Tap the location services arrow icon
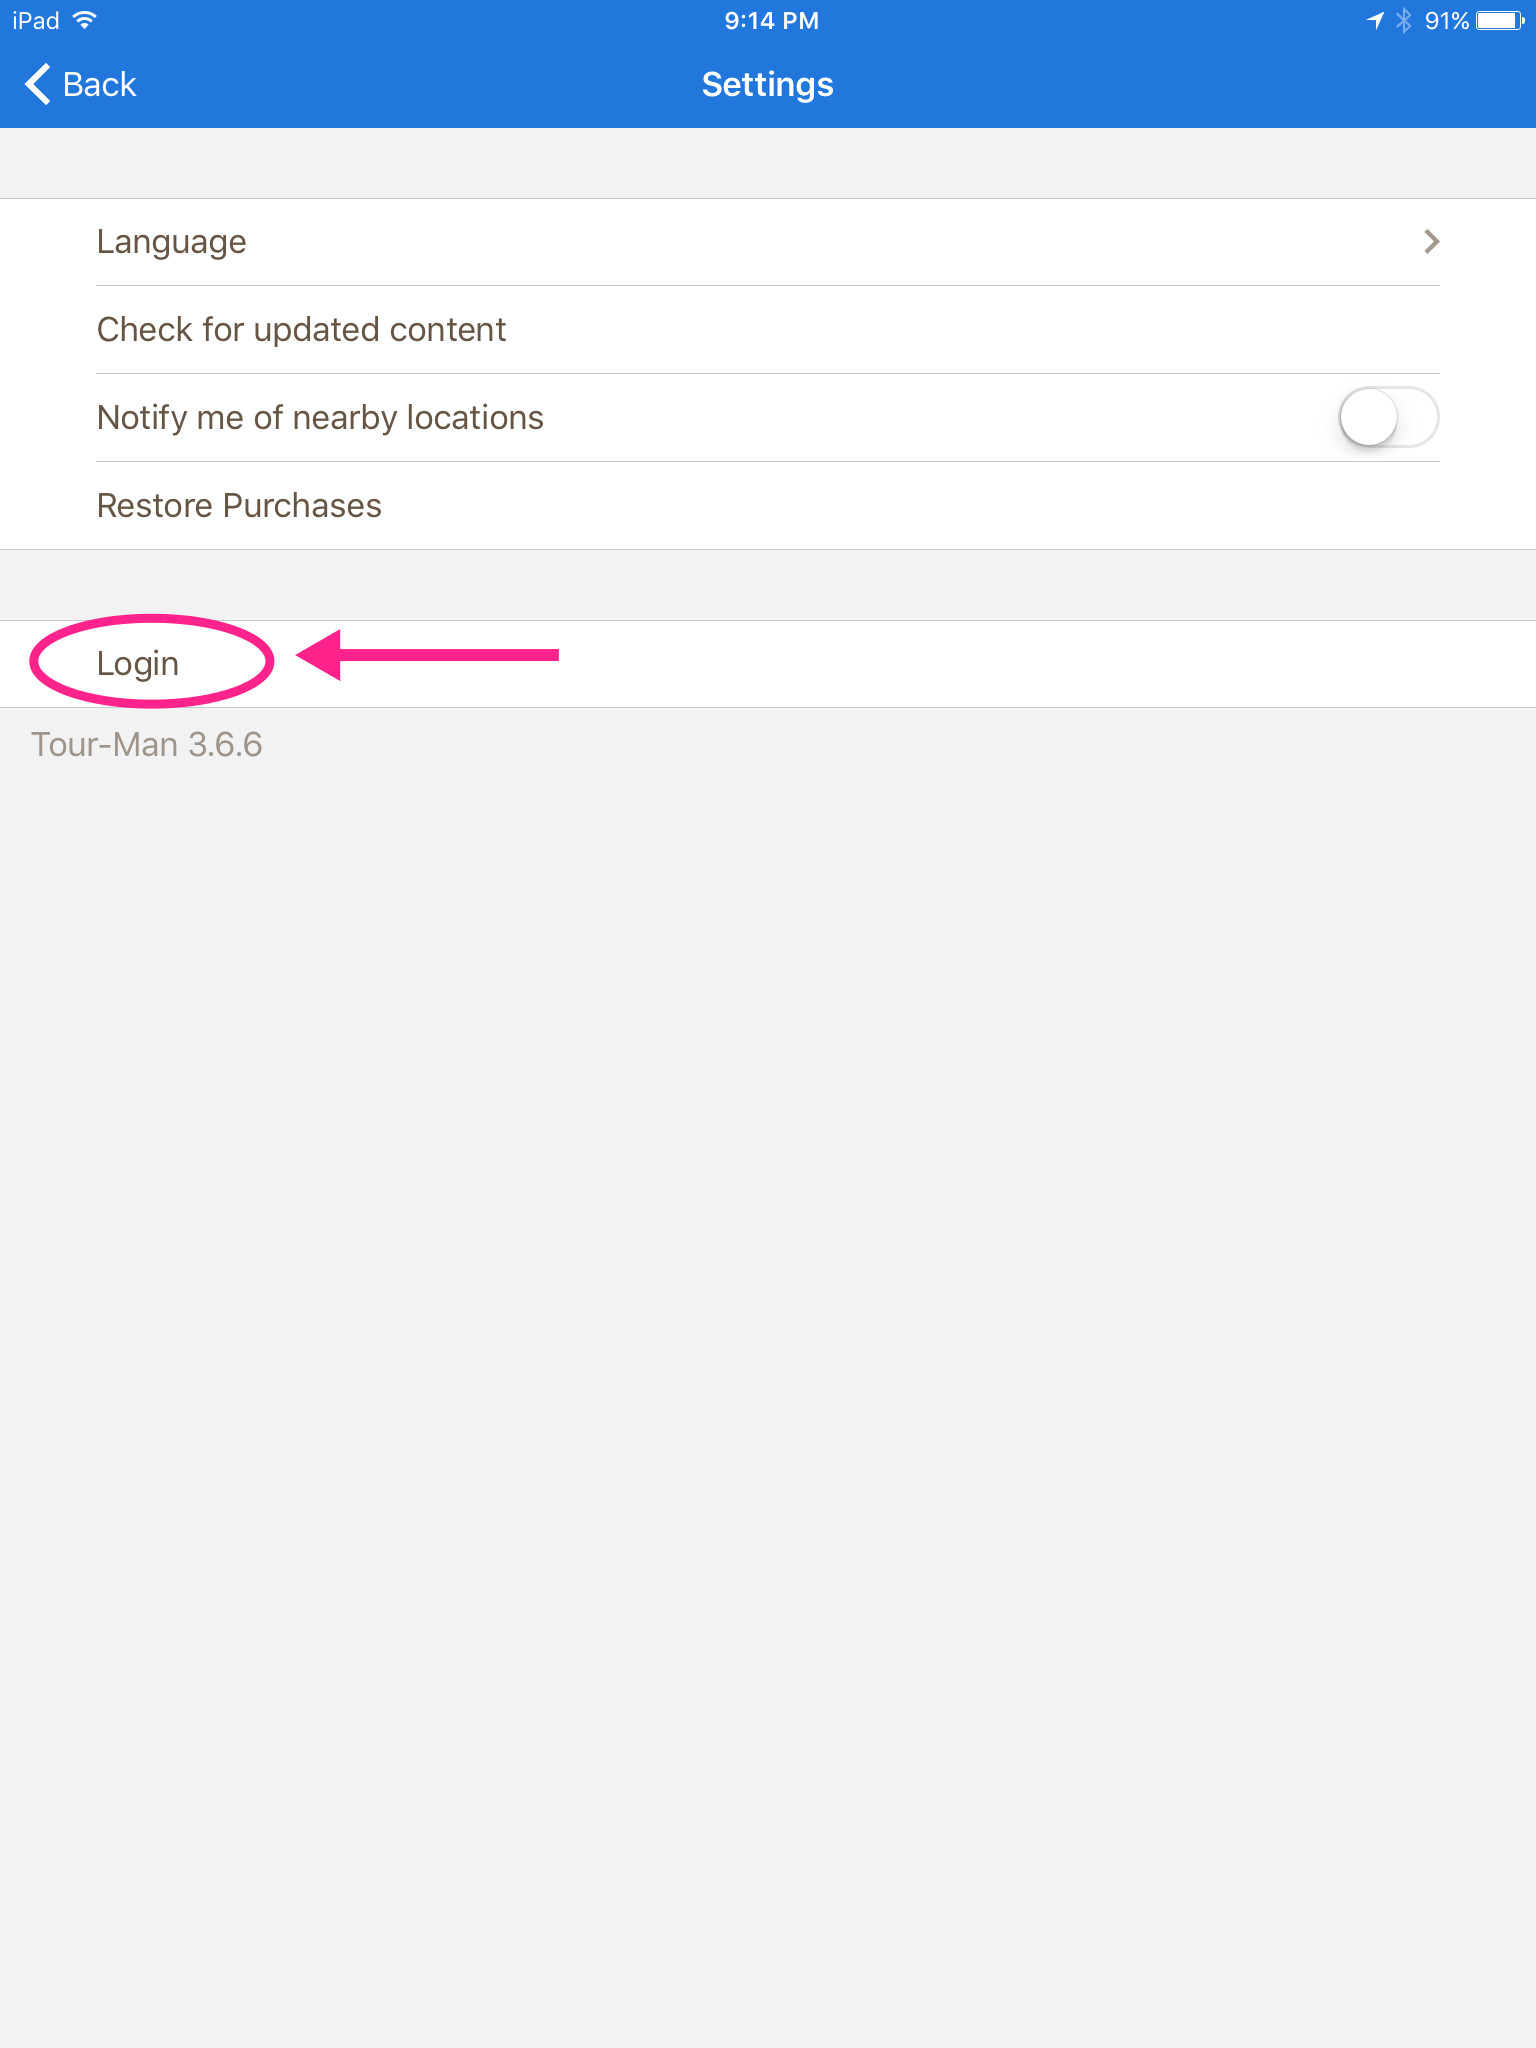 click(1376, 20)
